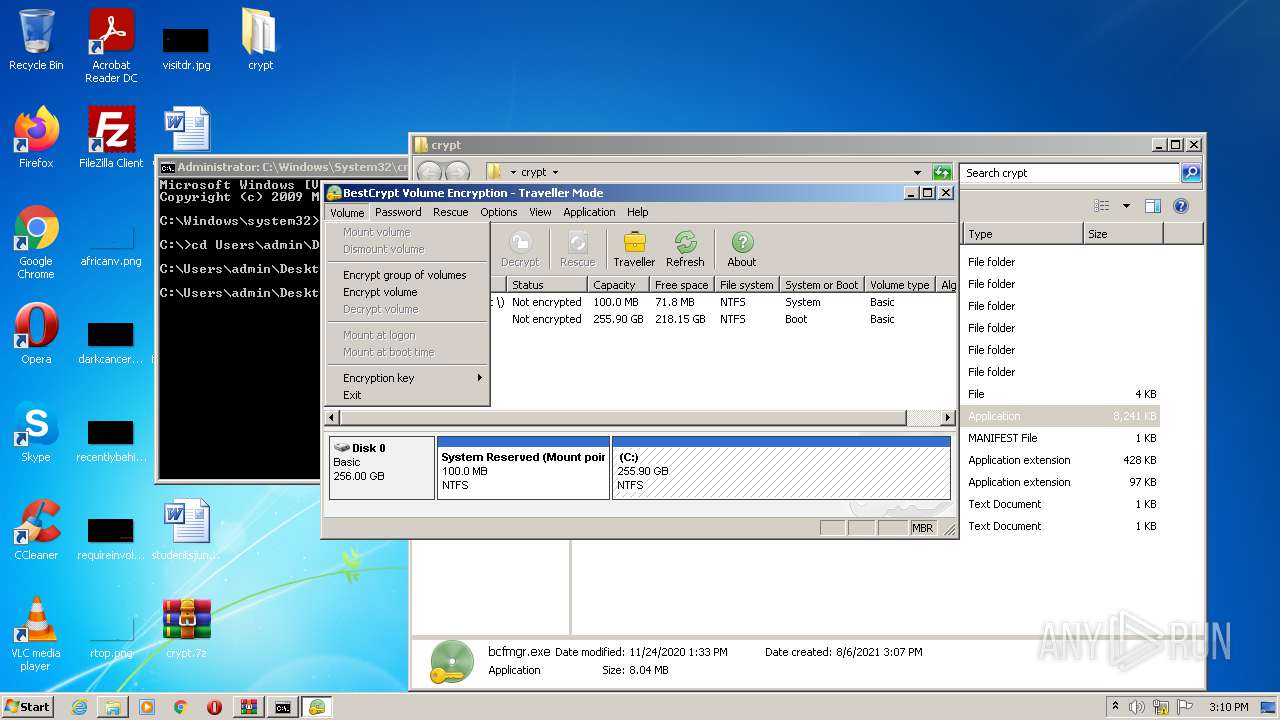Open the Application menu

point(589,212)
